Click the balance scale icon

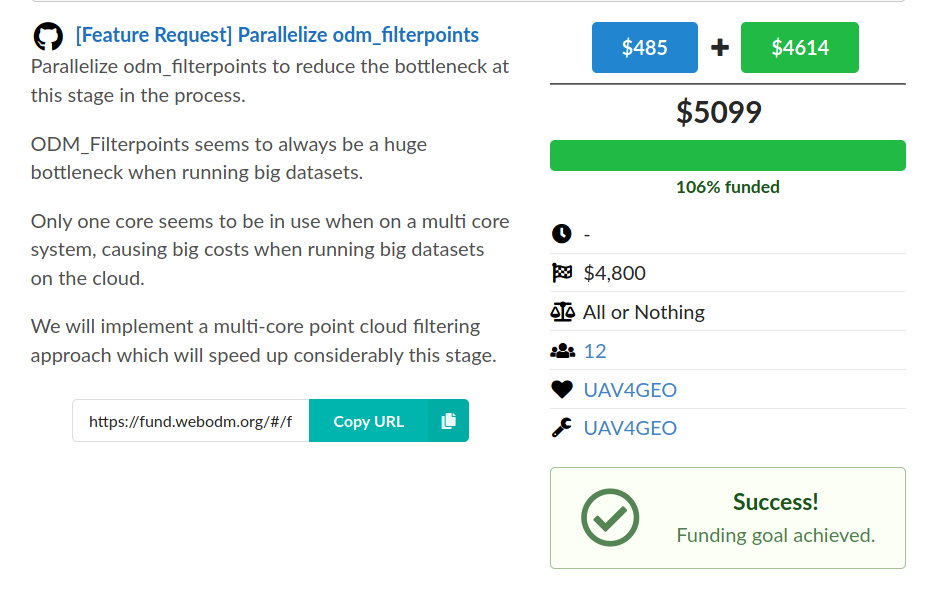click(562, 312)
